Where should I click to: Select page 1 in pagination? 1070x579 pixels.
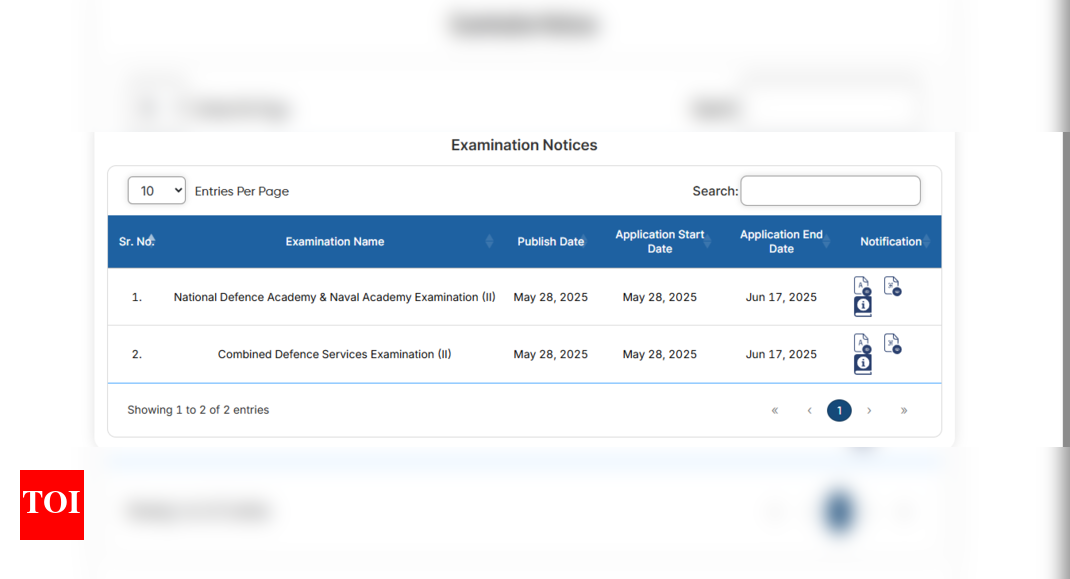point(839,410)
